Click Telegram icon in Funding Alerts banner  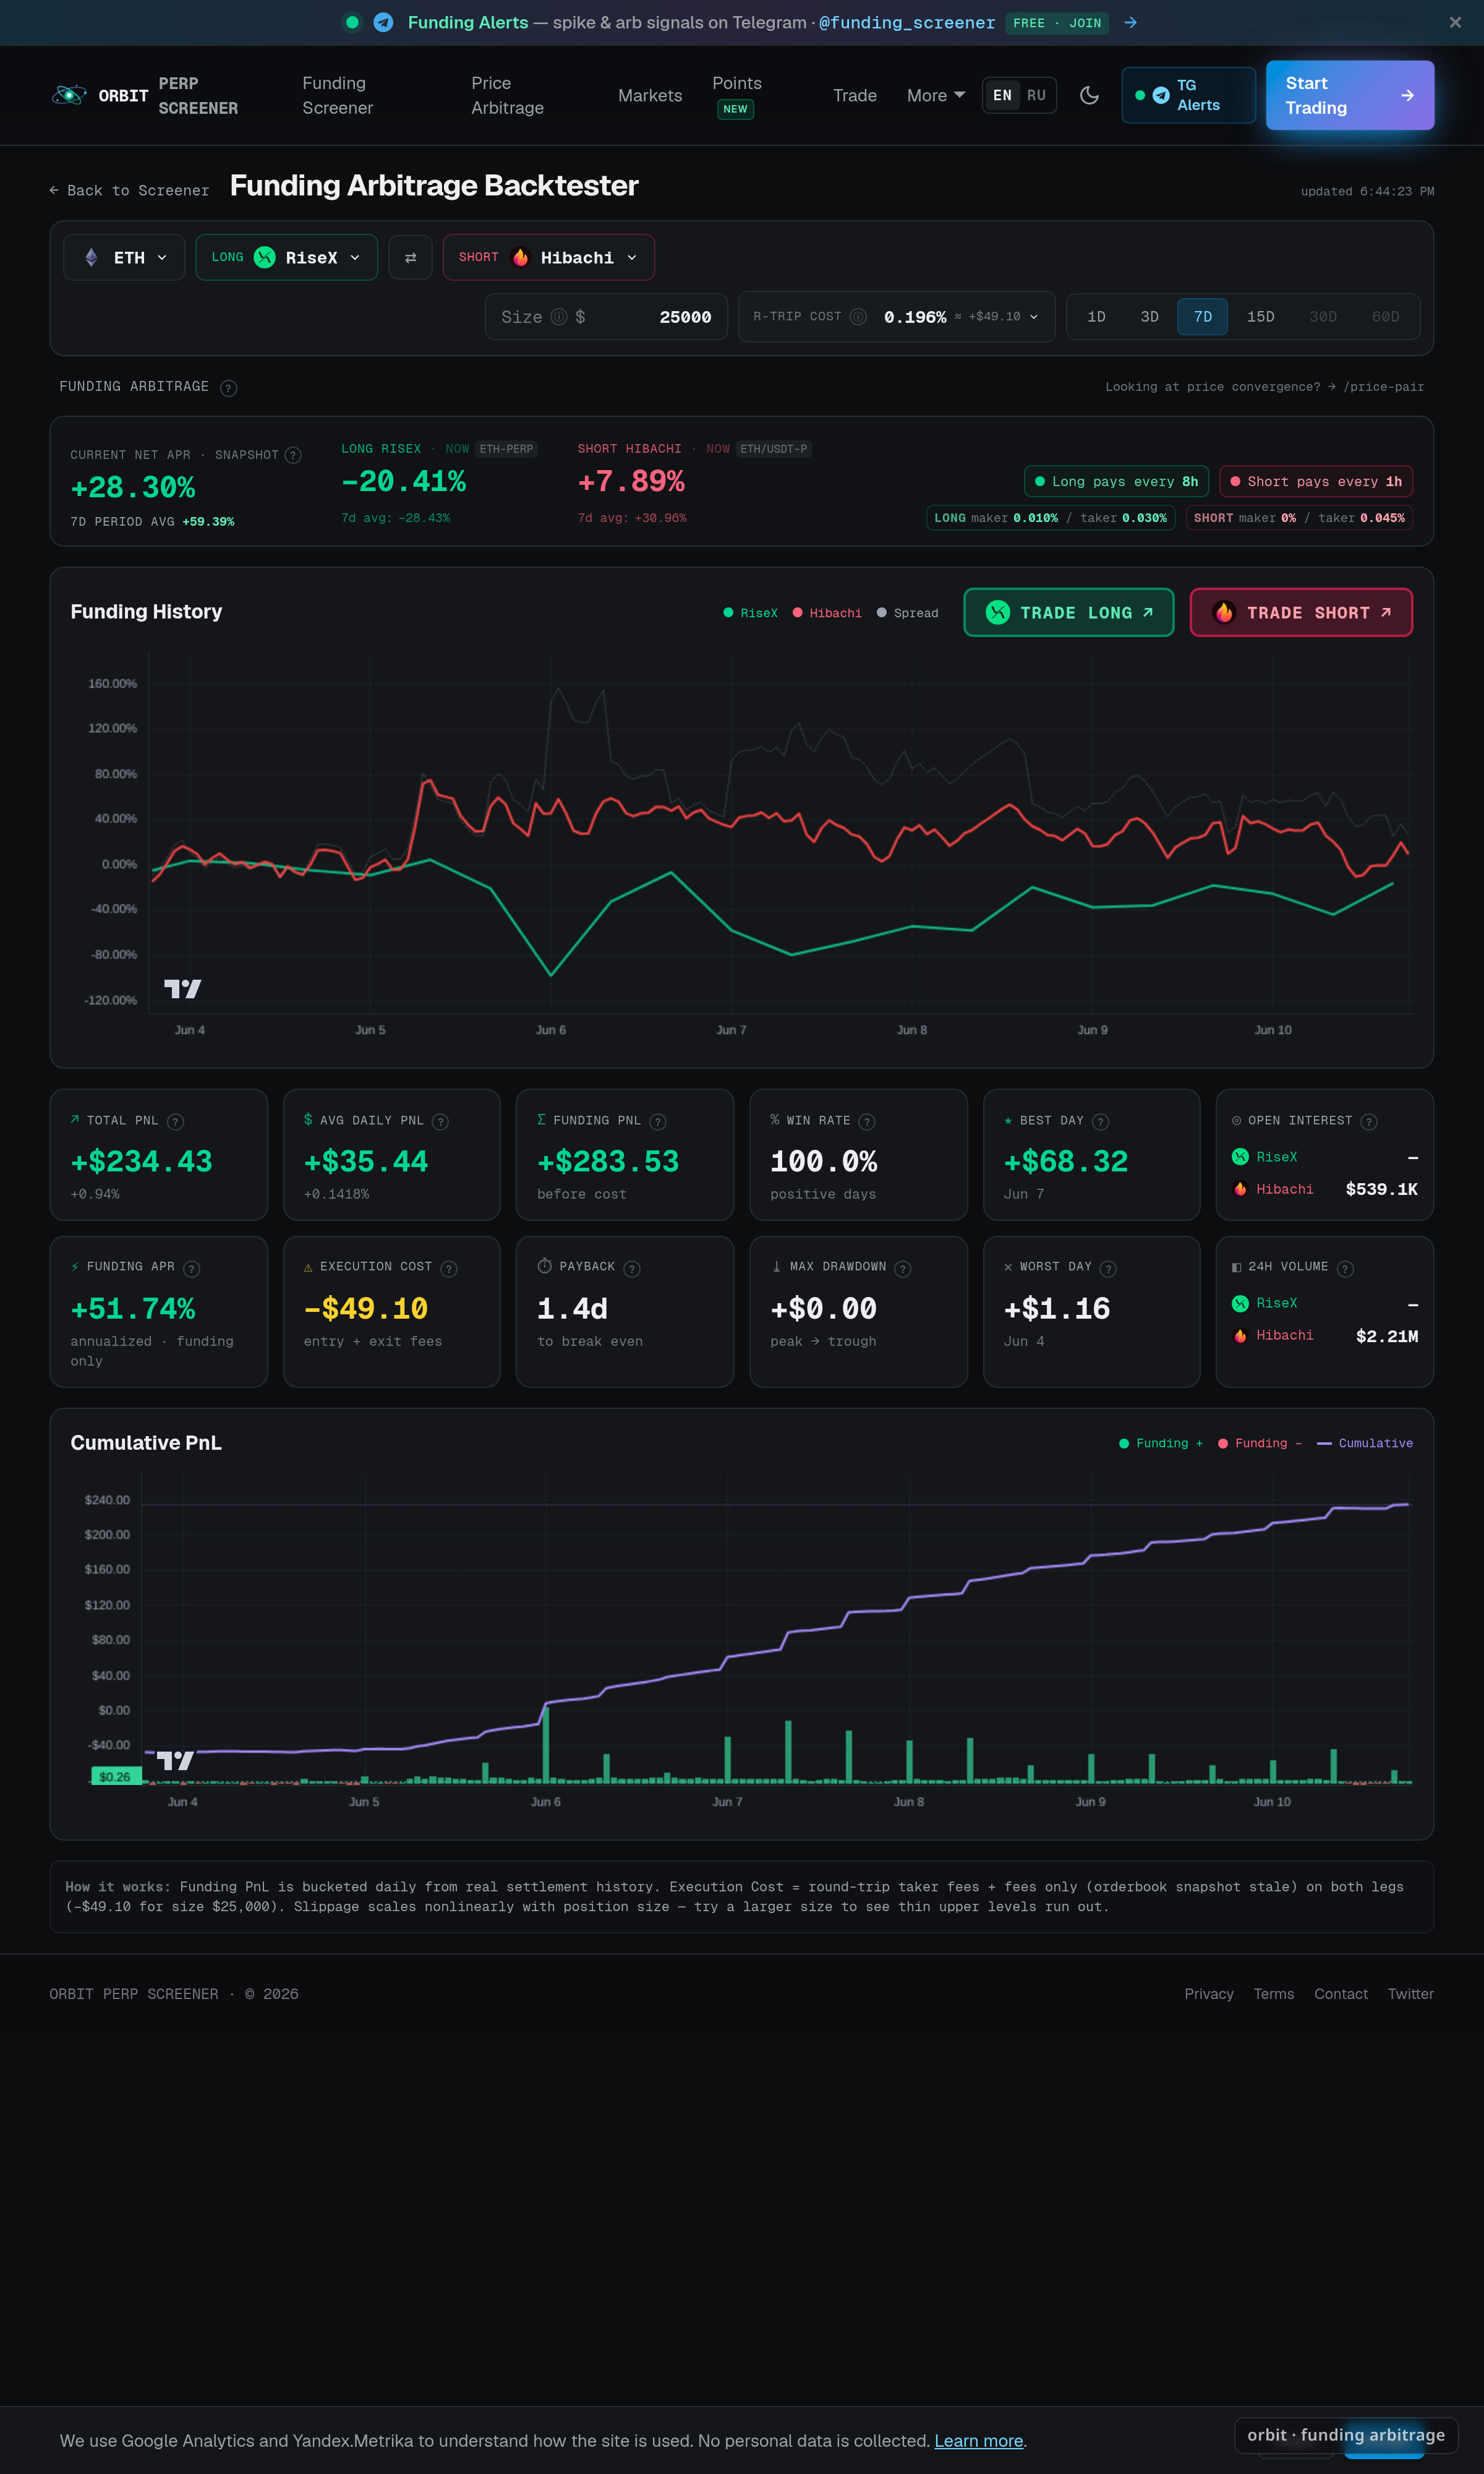383,22
